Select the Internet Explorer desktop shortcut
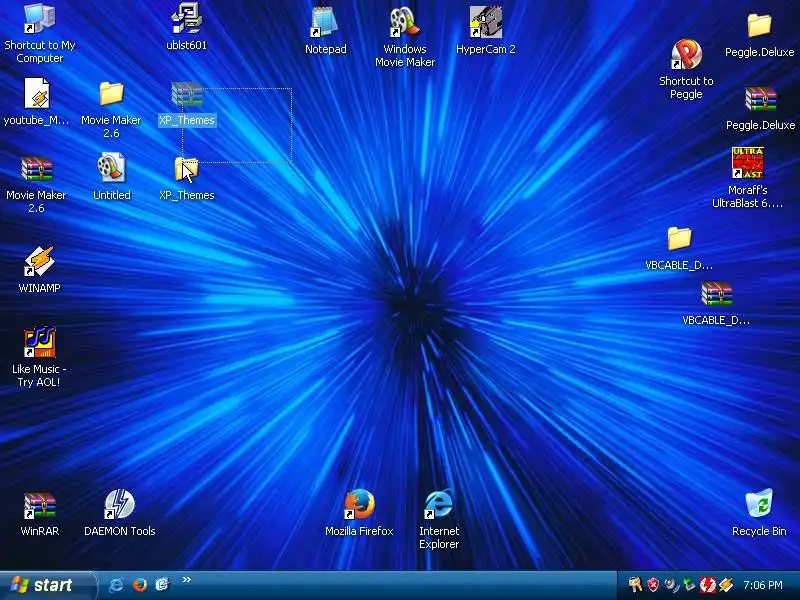 pos(439,504)
